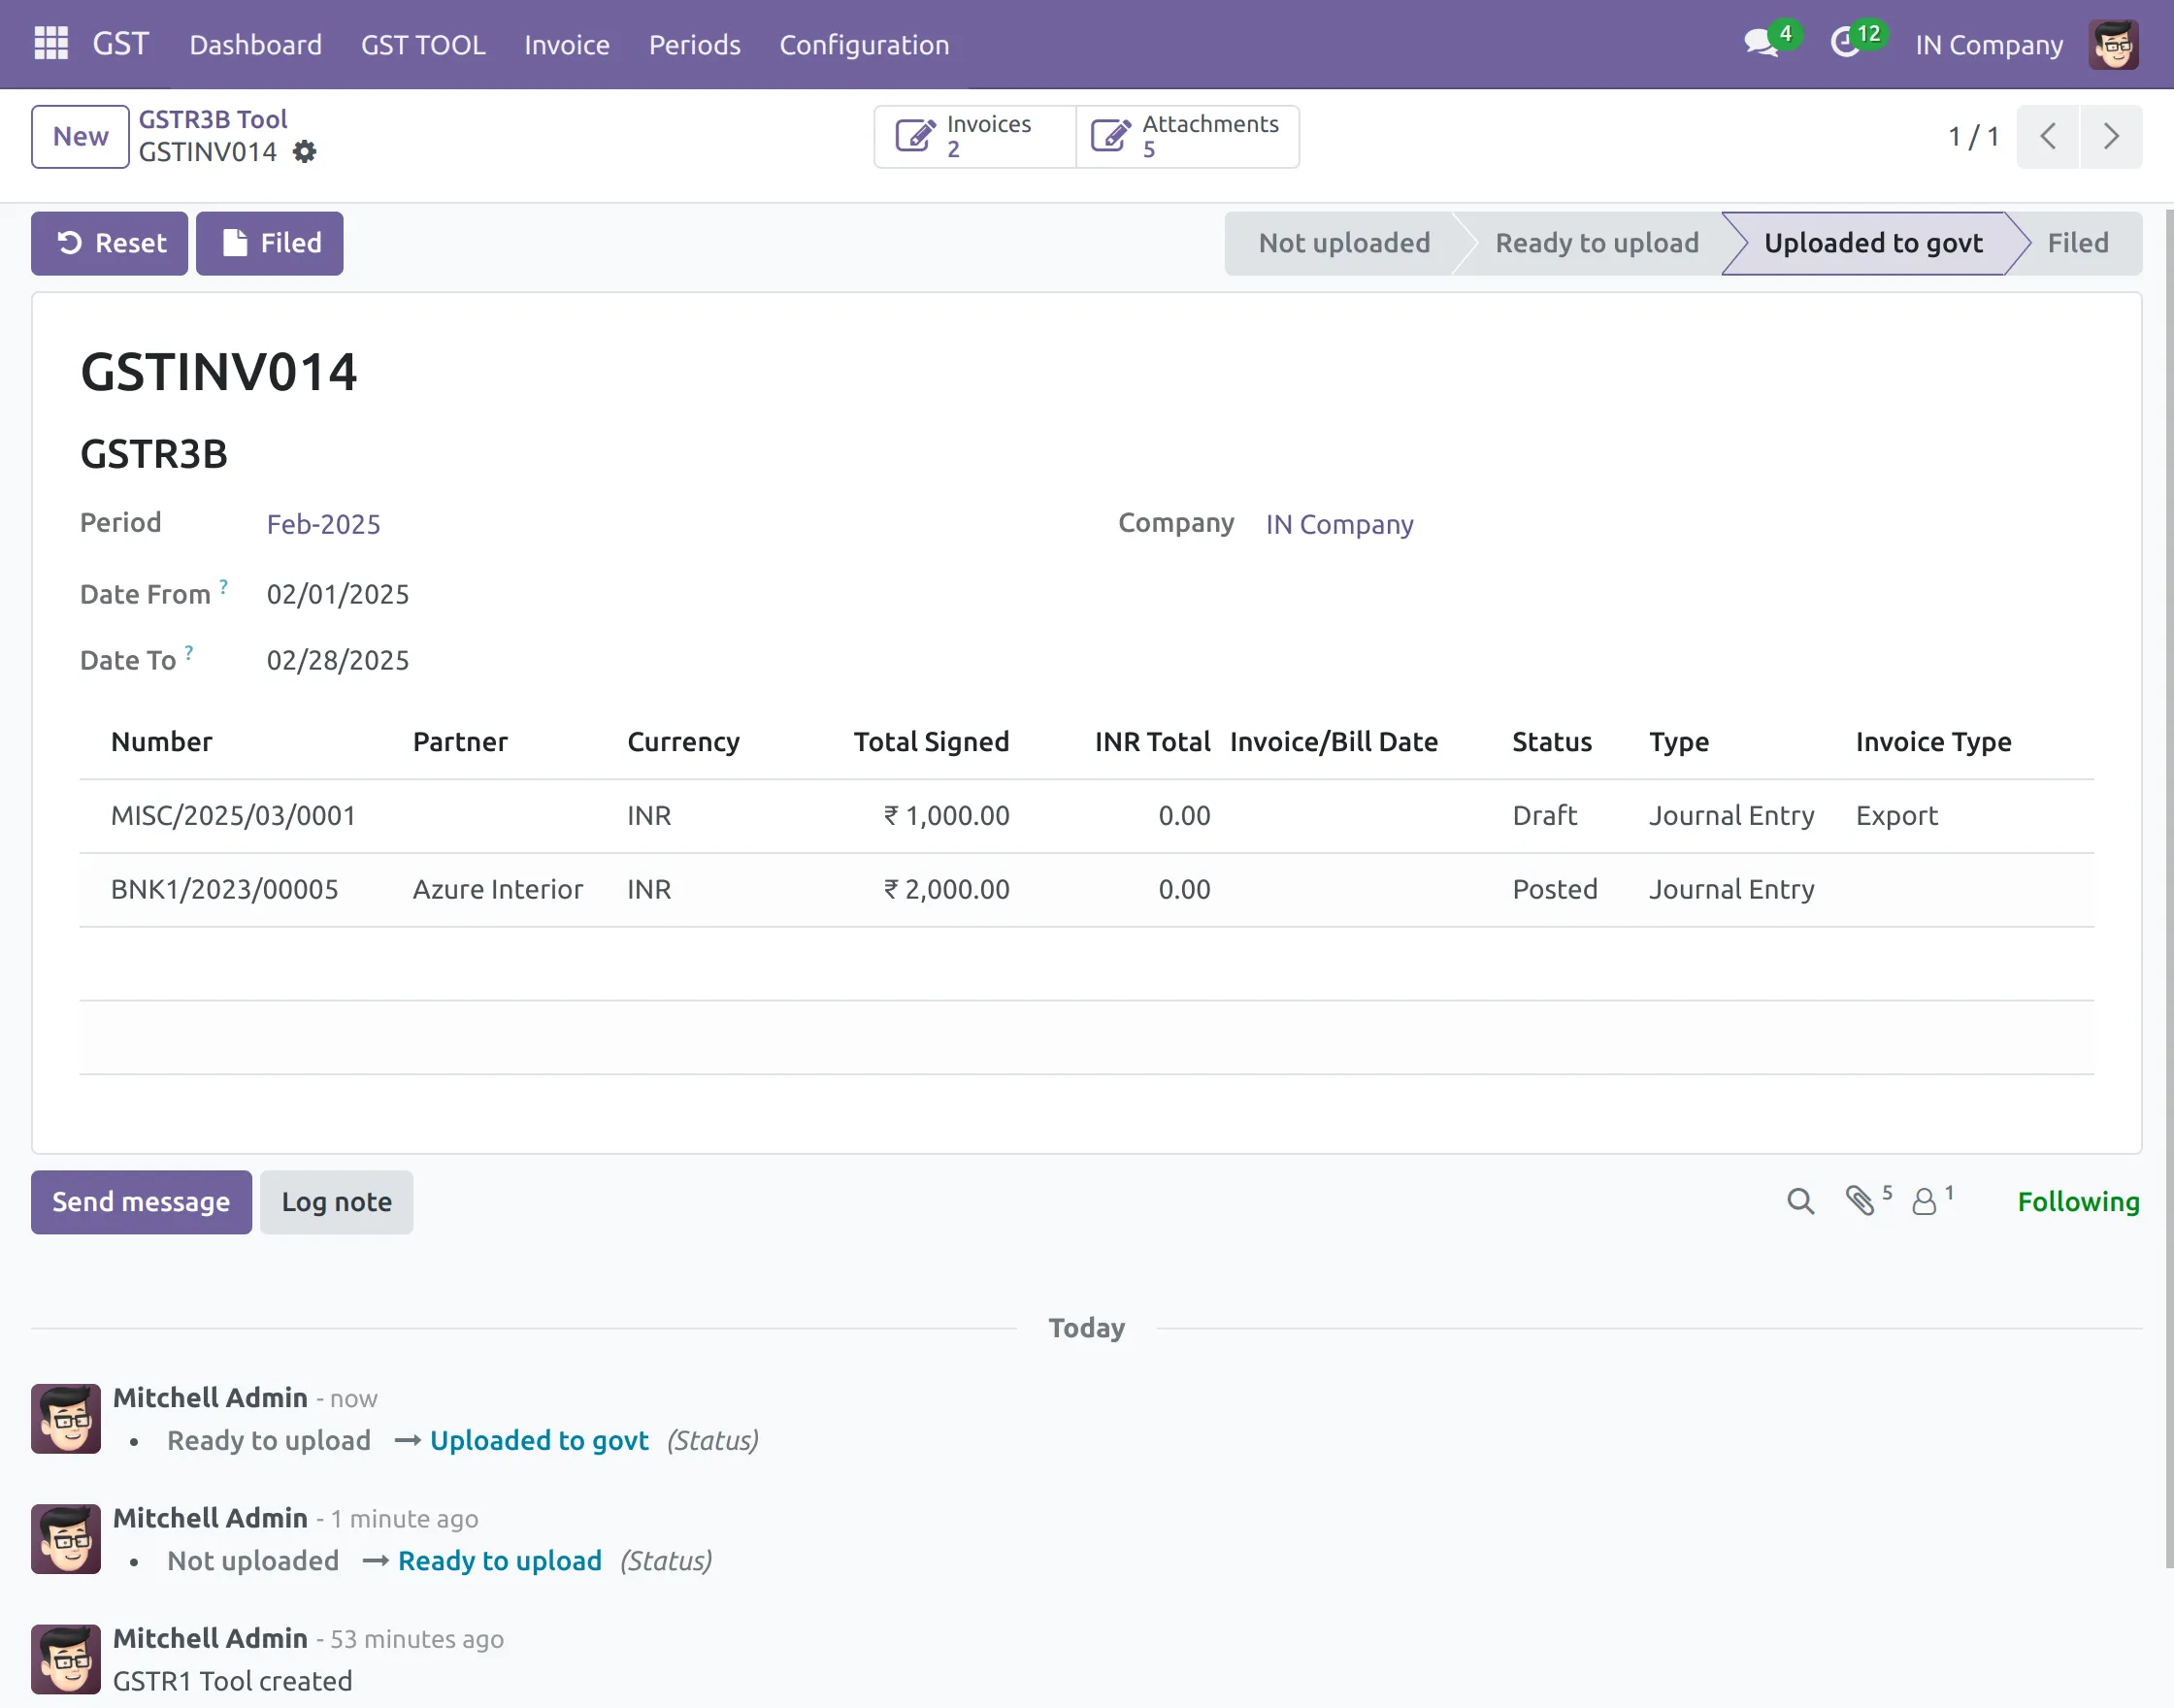Image resolution: width=2174 pixels, height=1708 pixels.
Task: Click the Not uploaded stage in progress bar
Action: pos(1344,243)
